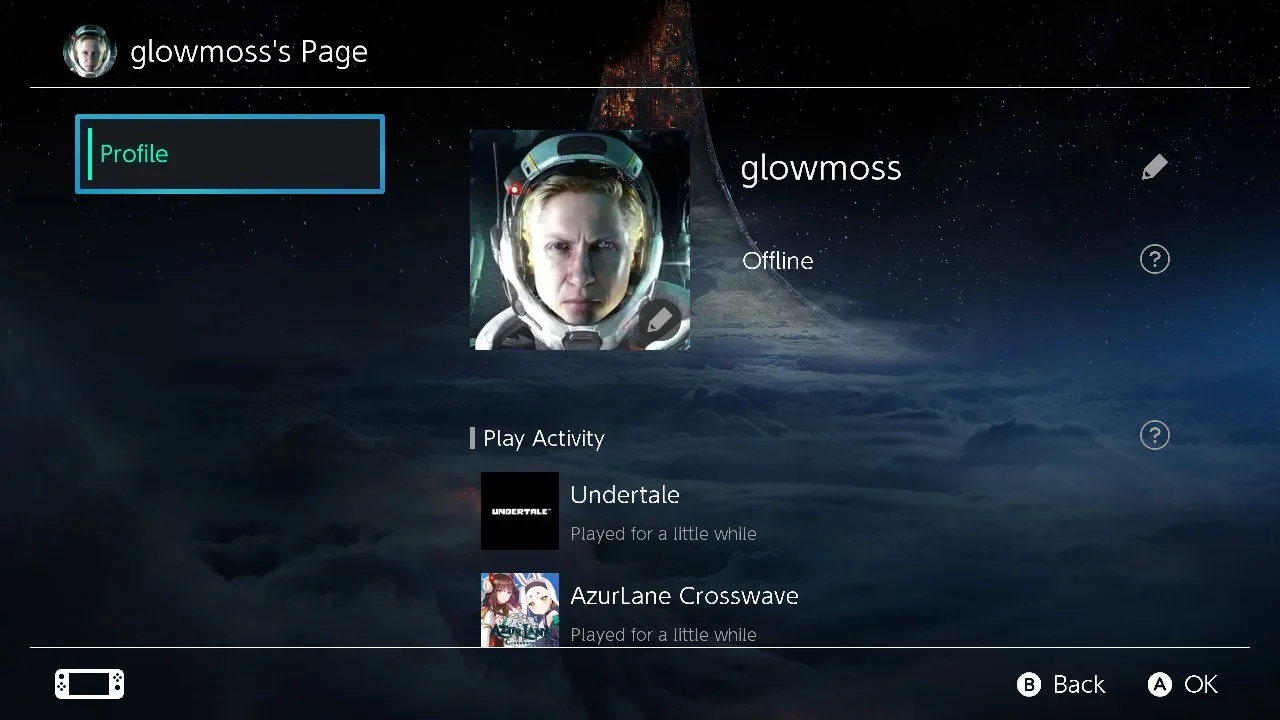Select the glowmoss nickname field
Viewport: 1280px width, 720px height.
(x=820, y=167)
